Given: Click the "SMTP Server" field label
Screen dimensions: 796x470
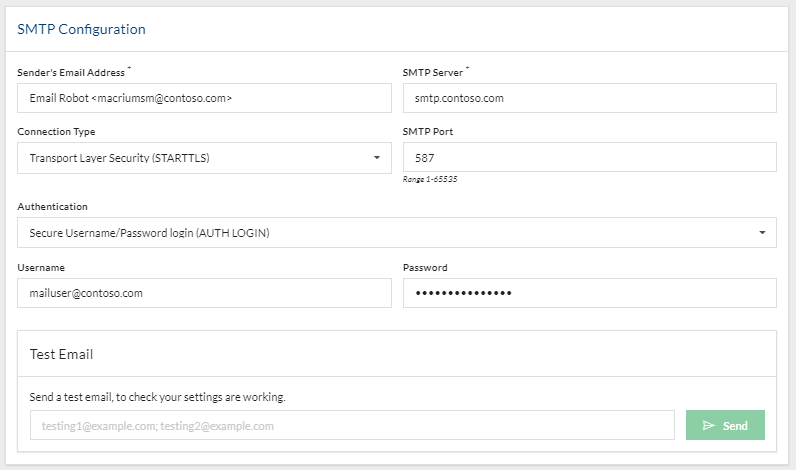Looking at the screenshot, I should tap(434, 72).
